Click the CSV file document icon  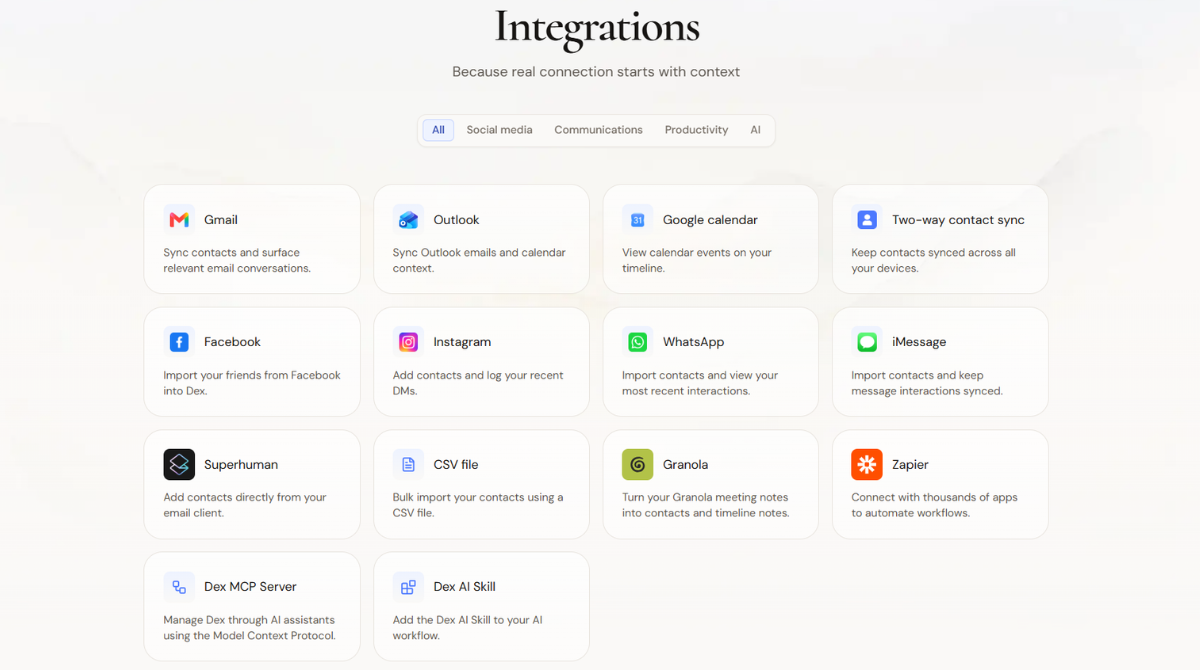[408, 465]
